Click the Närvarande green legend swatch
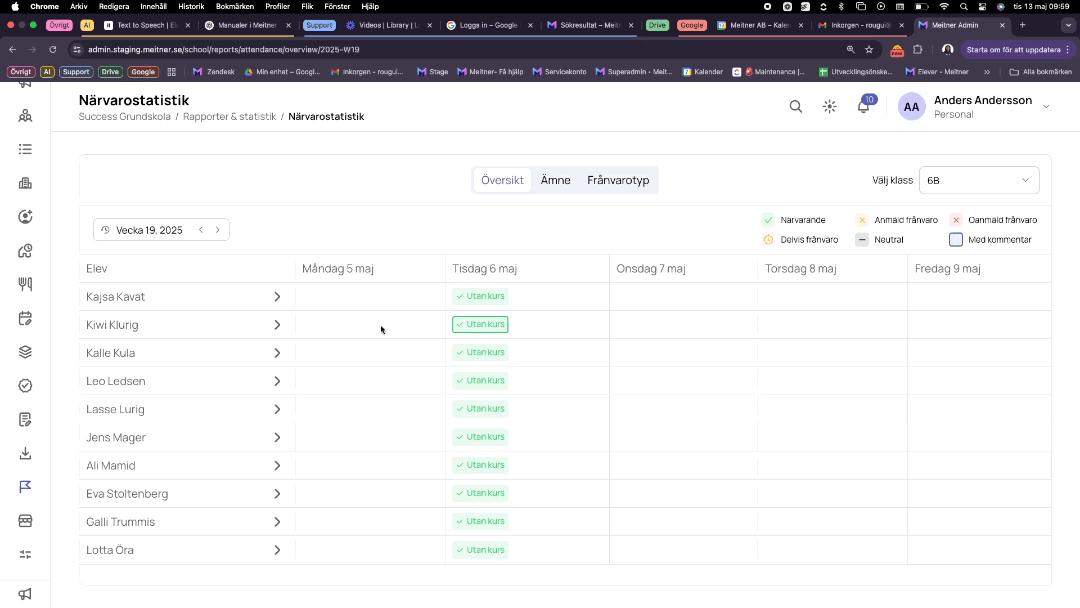The height and width of the screenshot is (608, 1080). [768, 220]
